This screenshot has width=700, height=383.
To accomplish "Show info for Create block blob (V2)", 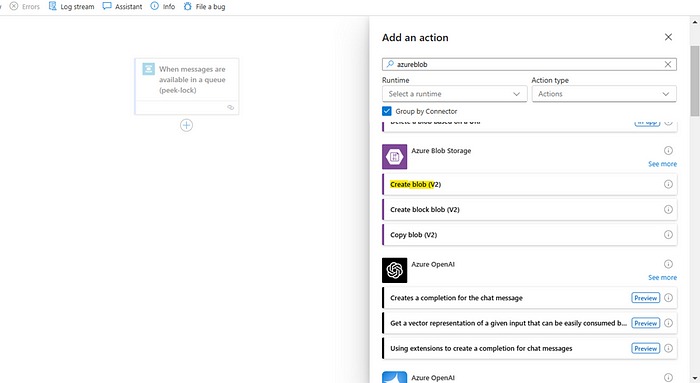I will click(x=668, y=209).
